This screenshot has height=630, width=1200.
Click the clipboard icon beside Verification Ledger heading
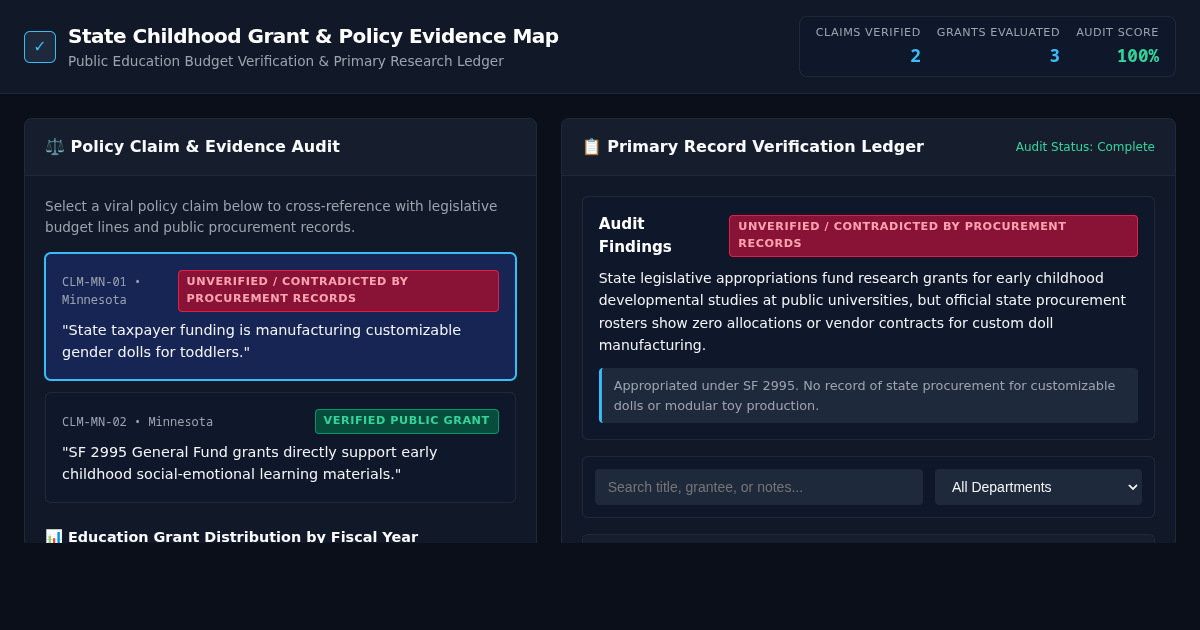591,147
